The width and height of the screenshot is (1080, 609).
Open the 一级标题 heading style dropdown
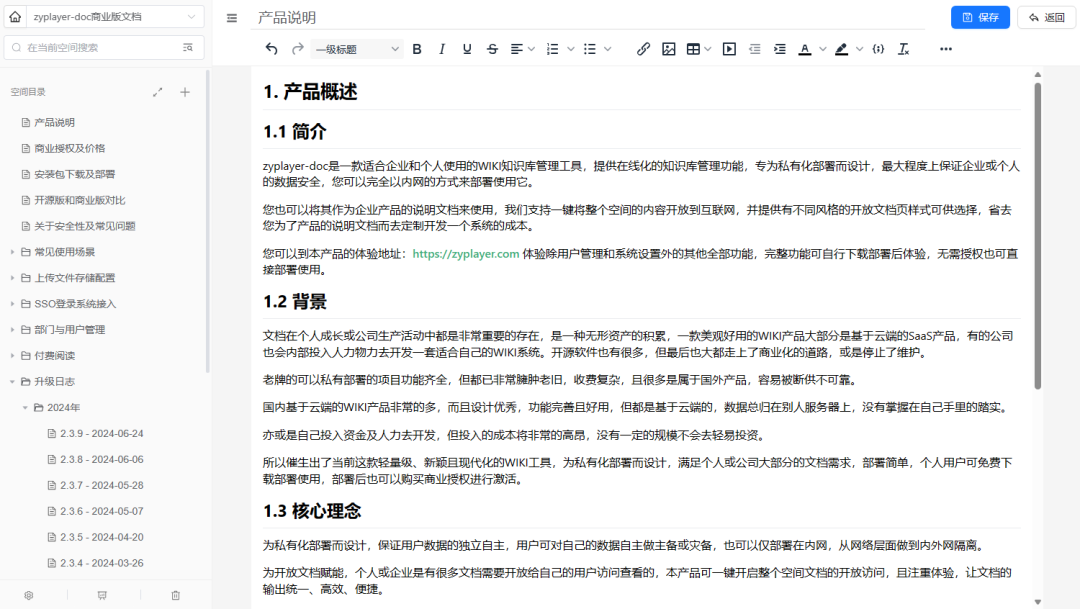[358, 49]
